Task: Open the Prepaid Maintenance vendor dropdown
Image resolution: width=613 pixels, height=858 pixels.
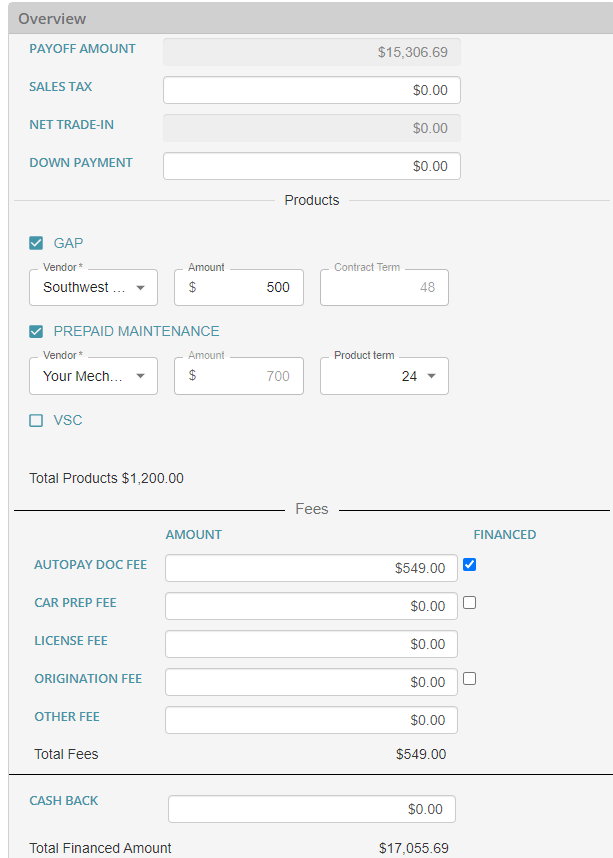Action: [93, 376]
